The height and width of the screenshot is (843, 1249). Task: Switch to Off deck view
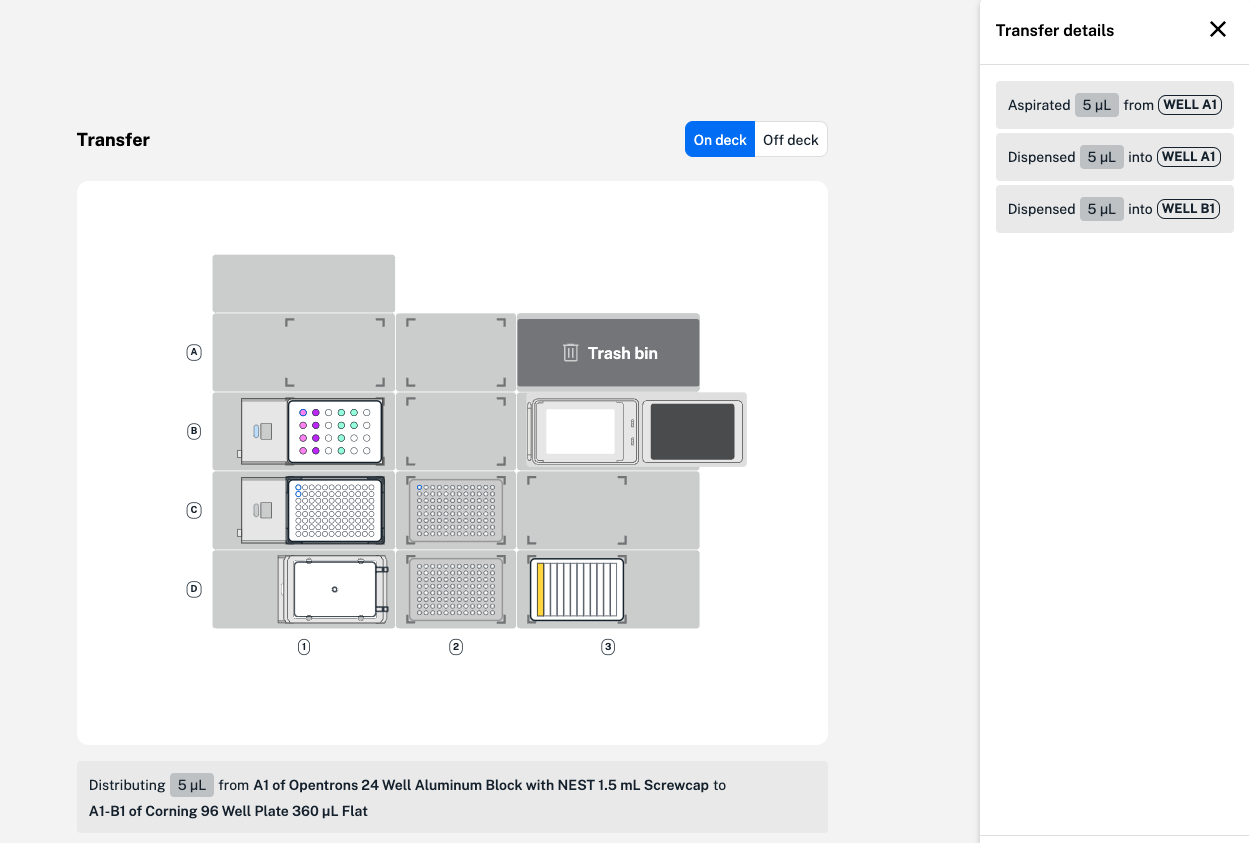point(790,140)
